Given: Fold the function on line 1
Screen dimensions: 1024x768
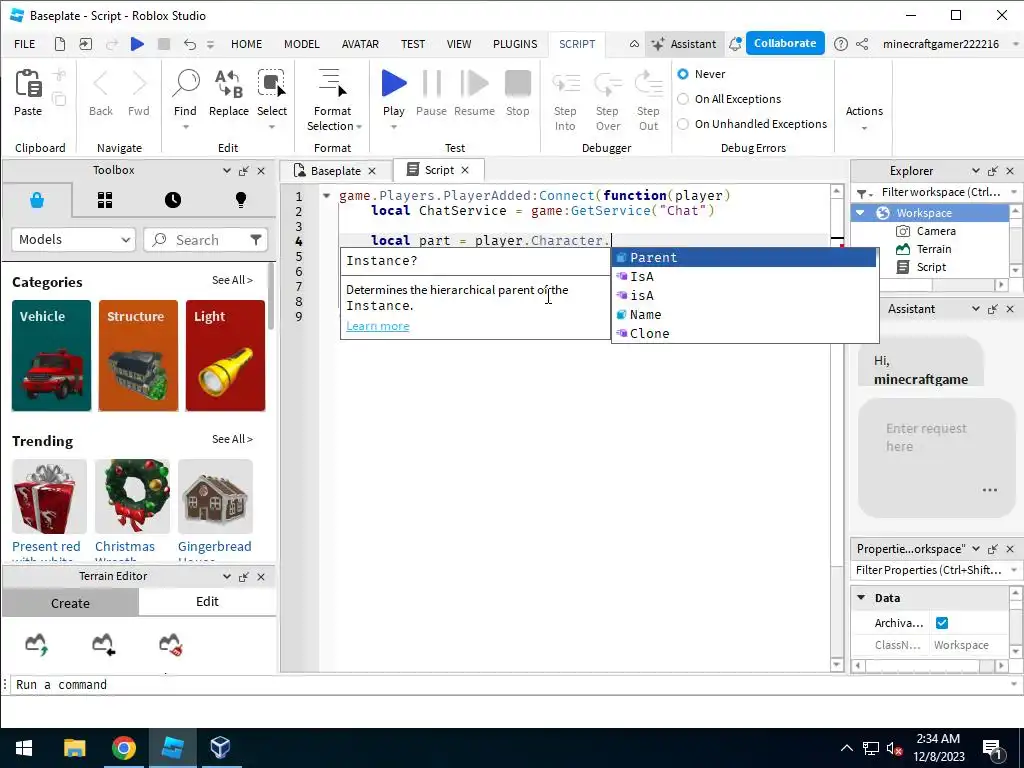Looking at the screenshot, I should 327,195.
